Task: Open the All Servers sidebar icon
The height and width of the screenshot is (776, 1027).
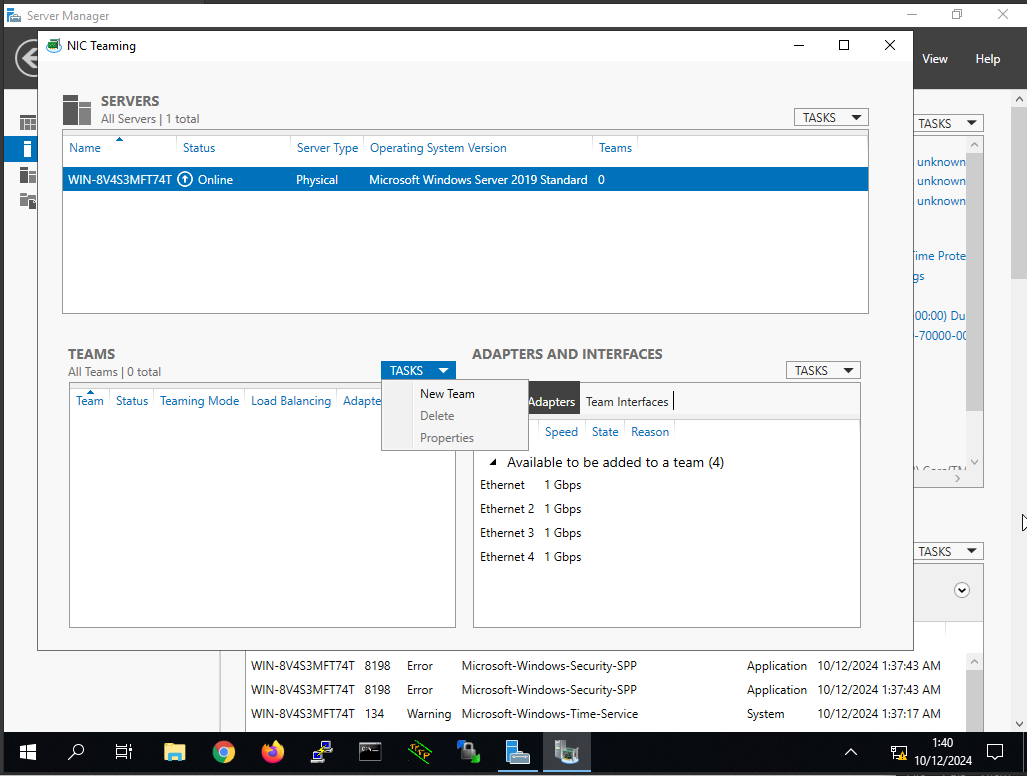Action: (x=27, y=175)
